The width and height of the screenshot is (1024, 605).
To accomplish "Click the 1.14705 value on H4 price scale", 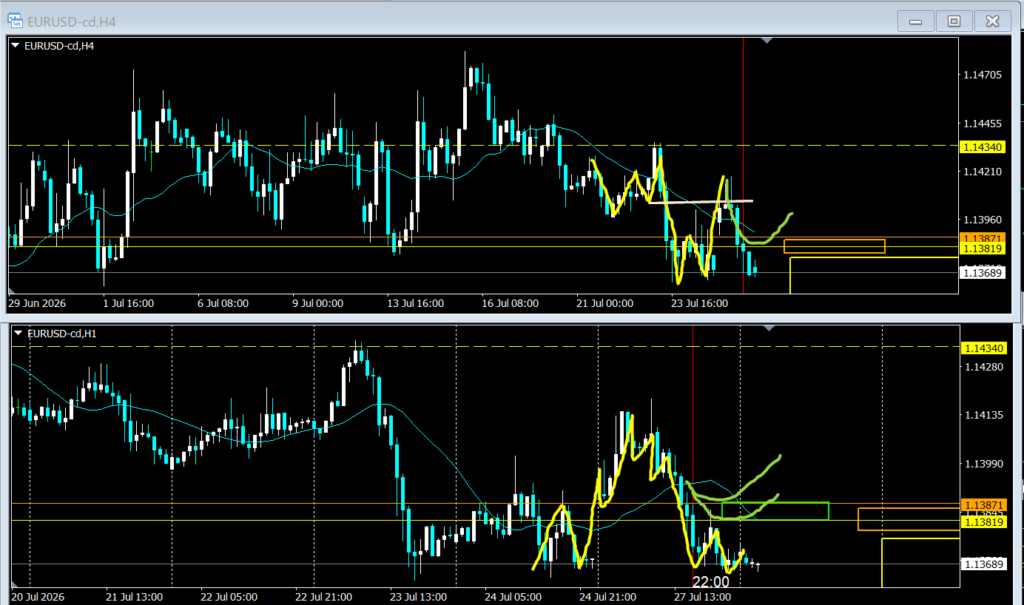I will click(x=983, y=74).
